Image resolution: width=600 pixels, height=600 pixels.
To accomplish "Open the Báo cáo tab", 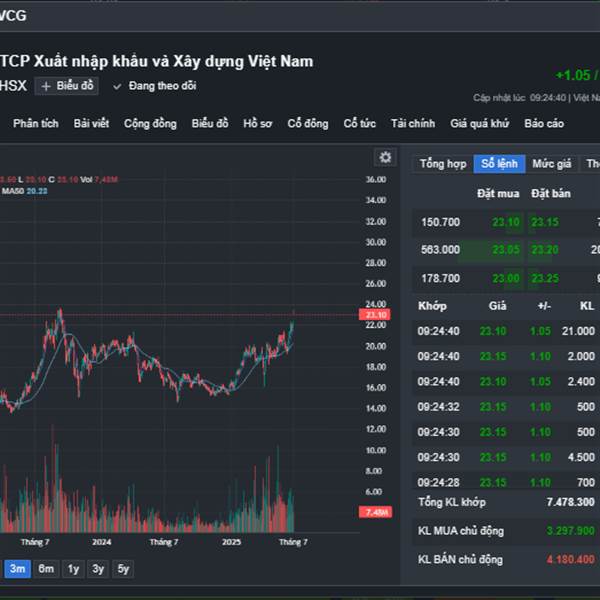I will [x=544, y=124].
